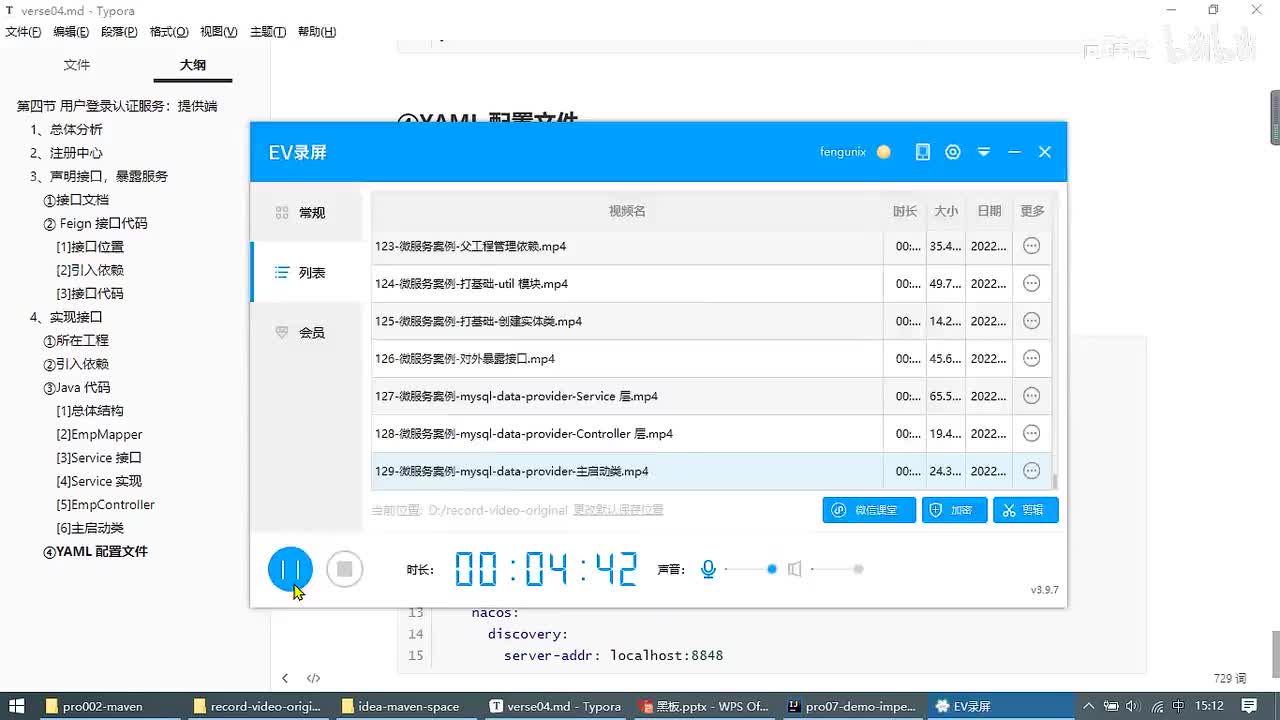1280x720 pixels.
Task: Click 更改默认保存位置 link
Action: click(618, 510)
